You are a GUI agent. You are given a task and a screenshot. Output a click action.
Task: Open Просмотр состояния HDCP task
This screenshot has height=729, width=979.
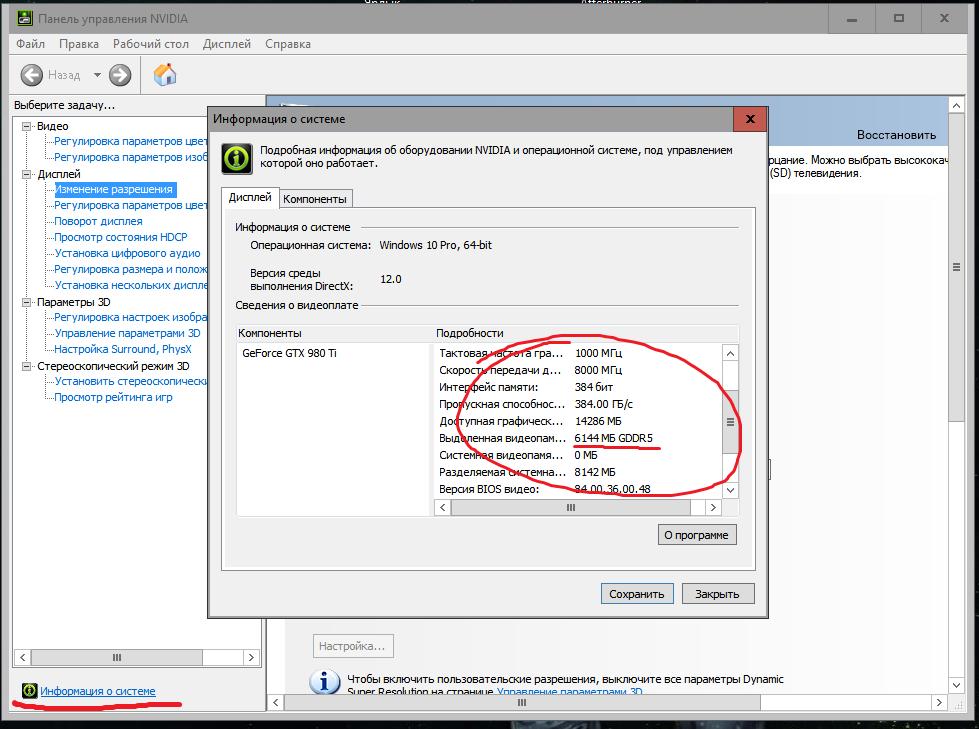pos(121,237)
